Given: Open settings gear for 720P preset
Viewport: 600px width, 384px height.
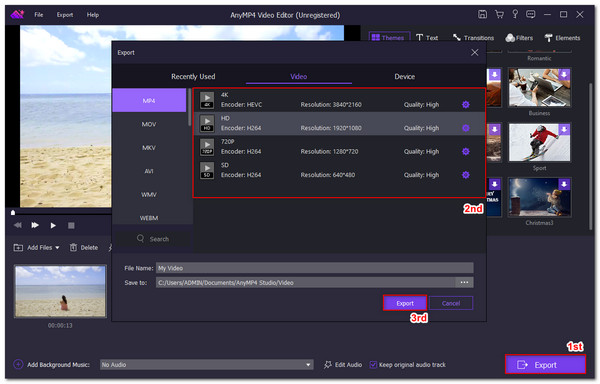Looking at the screenshot, I should tap(466, 151).
